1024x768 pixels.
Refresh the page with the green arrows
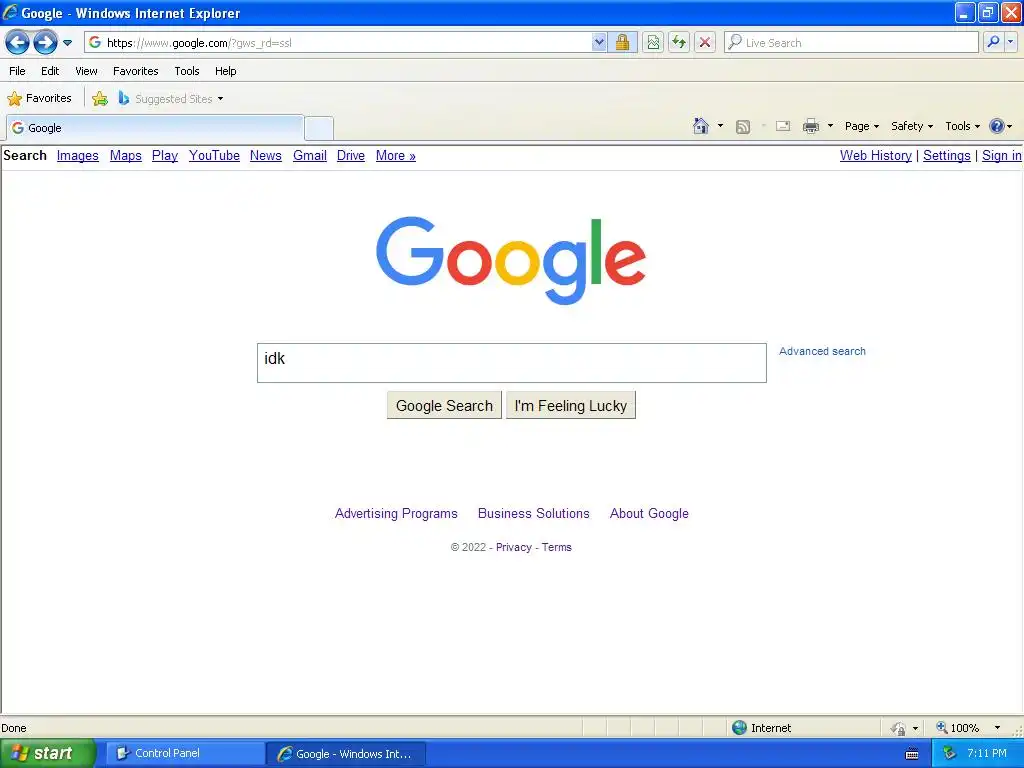(679, 42)
